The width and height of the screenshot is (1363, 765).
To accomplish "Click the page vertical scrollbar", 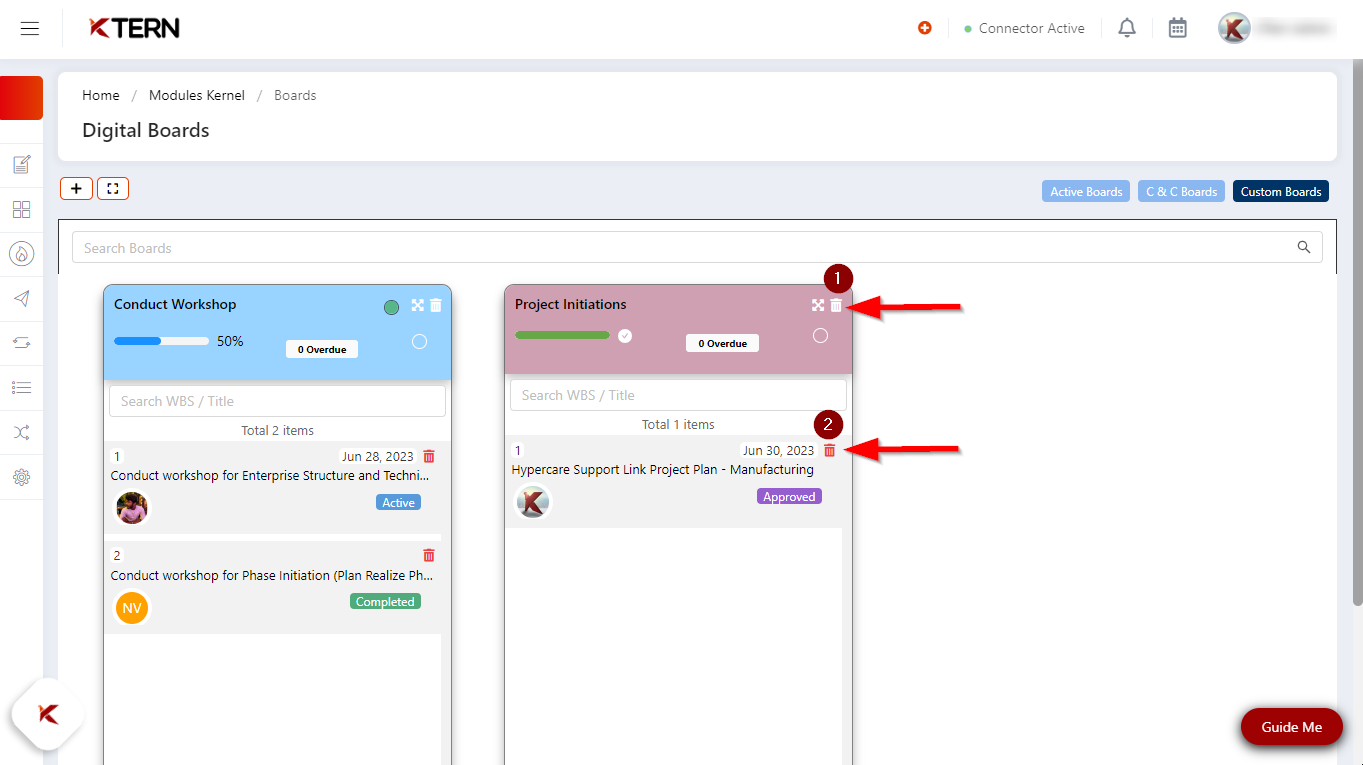I will click(x=1357, y=330).
